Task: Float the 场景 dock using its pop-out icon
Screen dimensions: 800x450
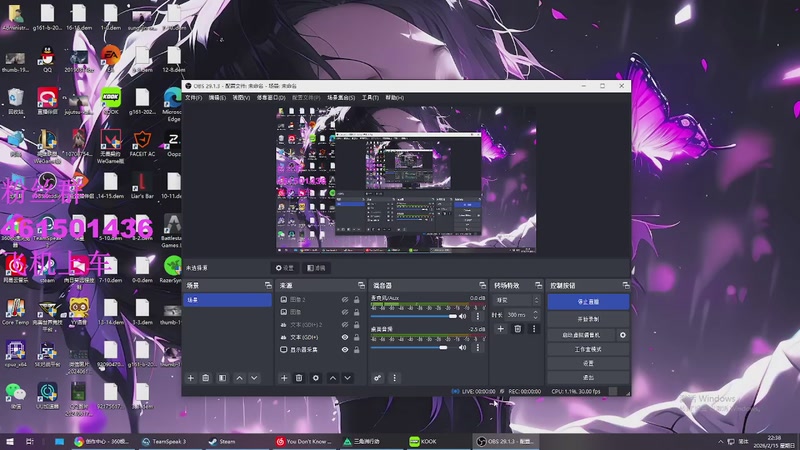Action: [268, 285]
